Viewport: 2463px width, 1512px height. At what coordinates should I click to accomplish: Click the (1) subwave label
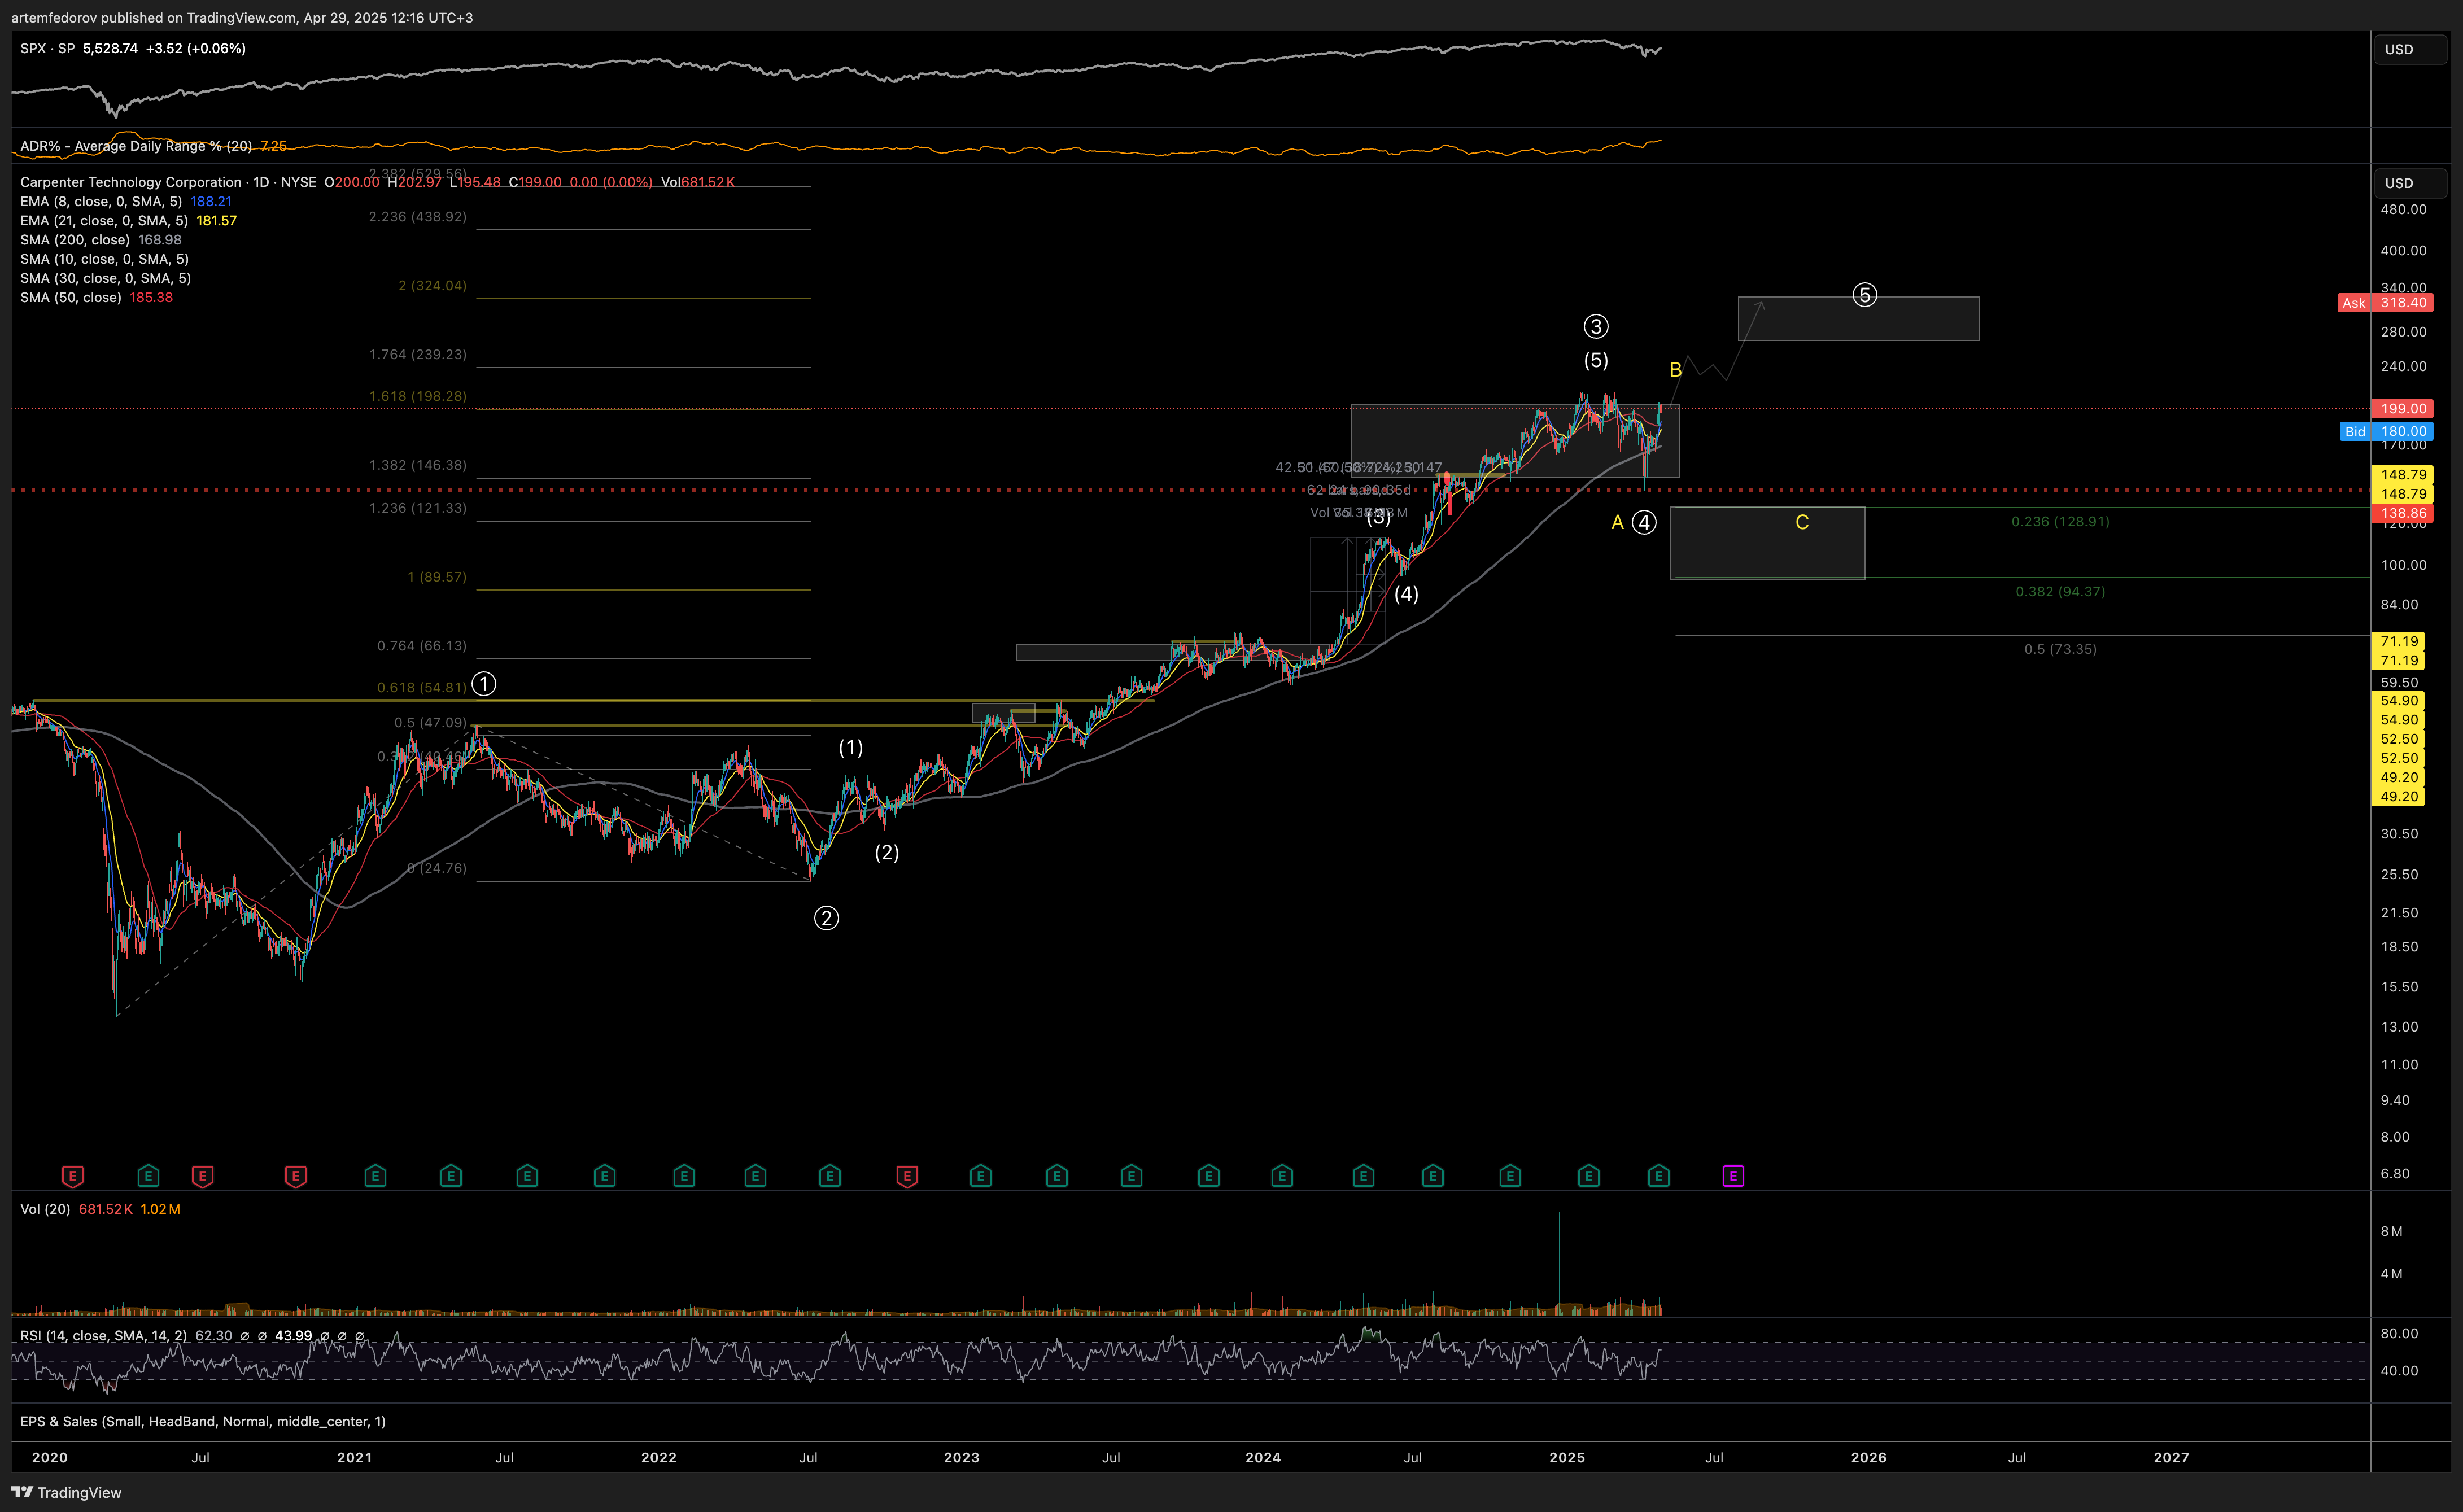850,748
